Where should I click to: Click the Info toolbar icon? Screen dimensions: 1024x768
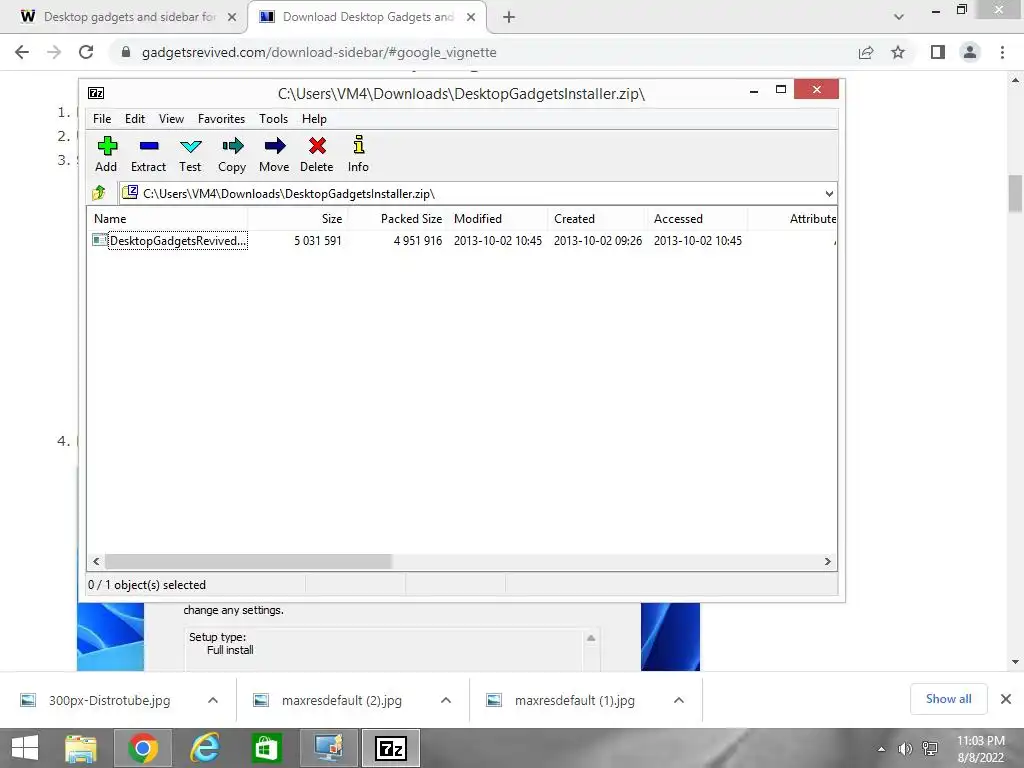click(359, 154)
